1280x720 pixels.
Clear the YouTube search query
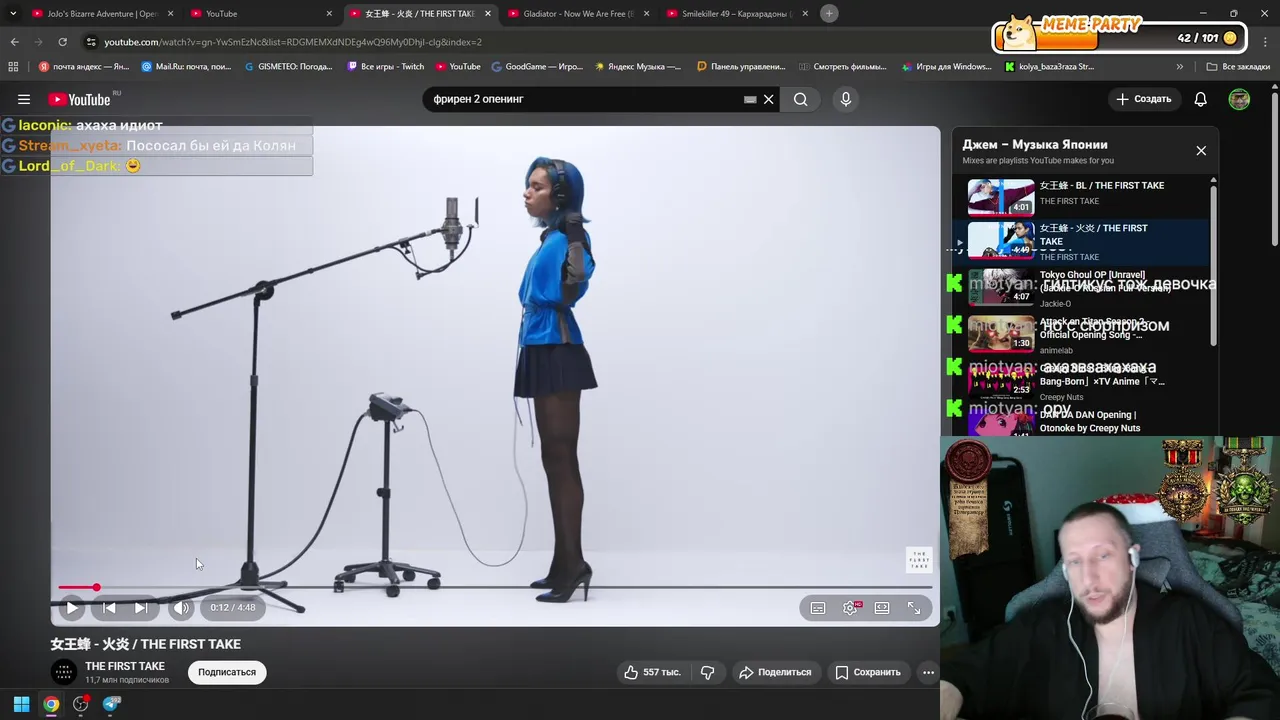pos(769,99)
